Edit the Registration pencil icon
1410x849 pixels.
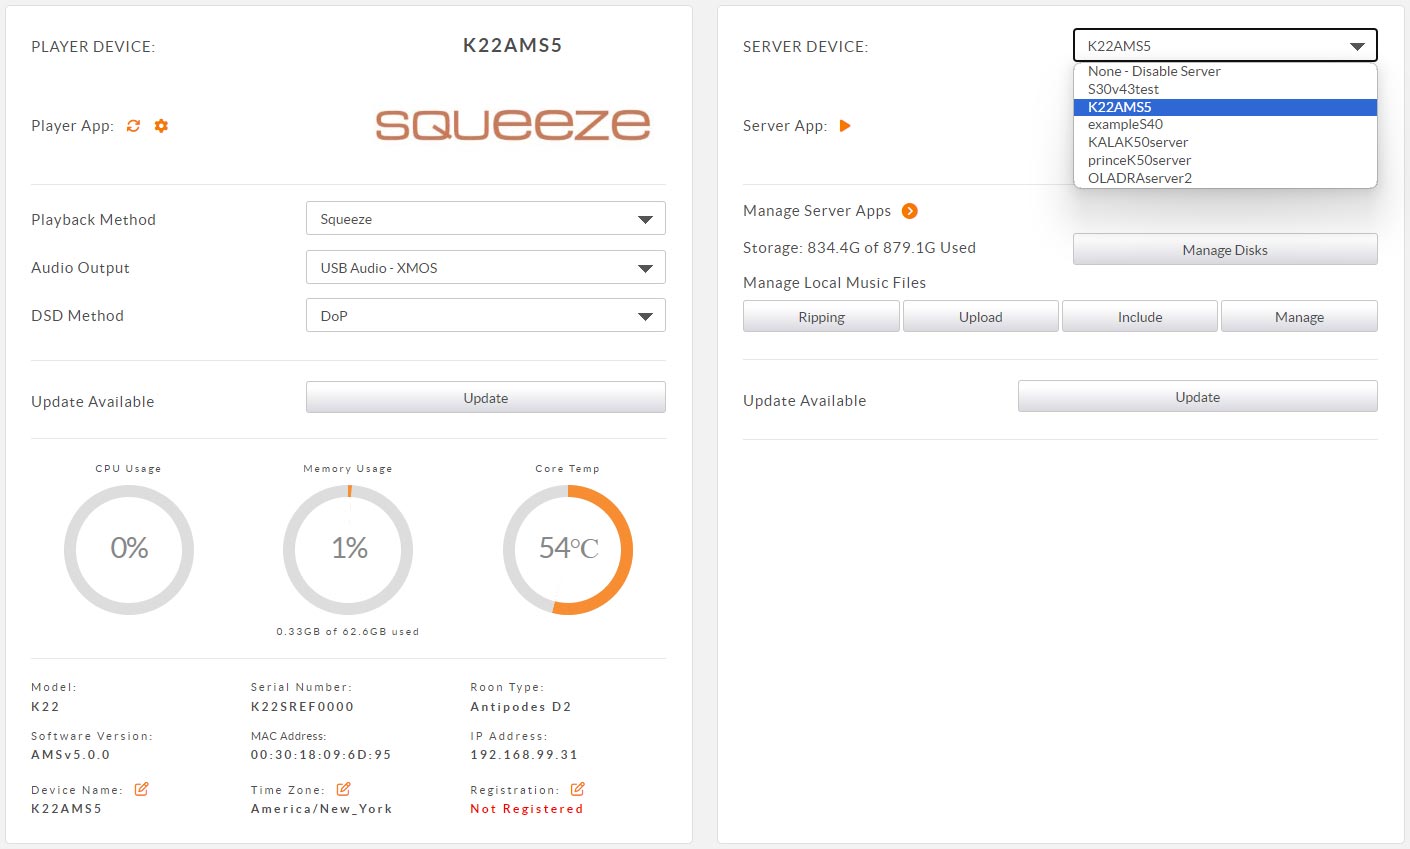(577, 789)
